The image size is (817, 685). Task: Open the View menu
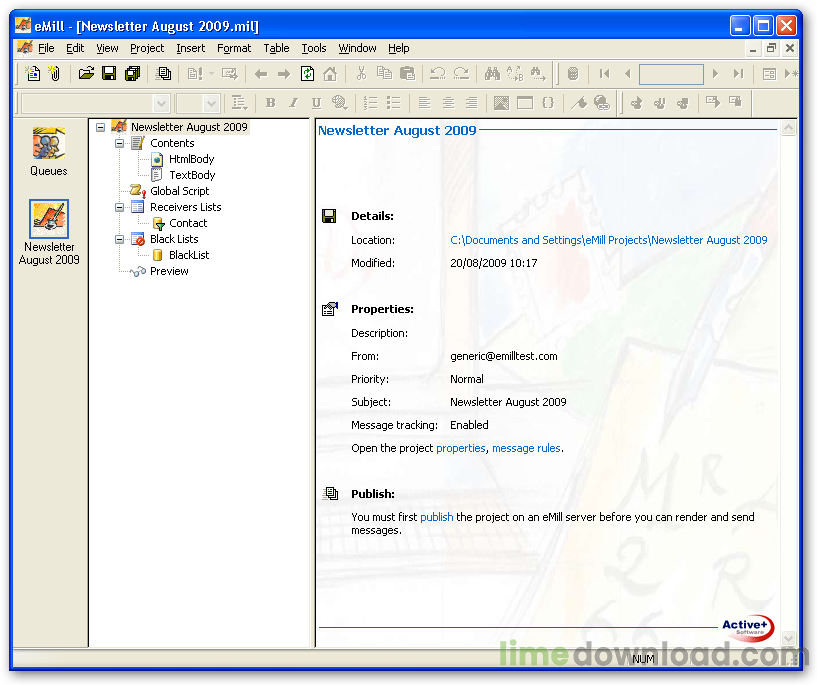pyautogui.click(x=107, y=48)
